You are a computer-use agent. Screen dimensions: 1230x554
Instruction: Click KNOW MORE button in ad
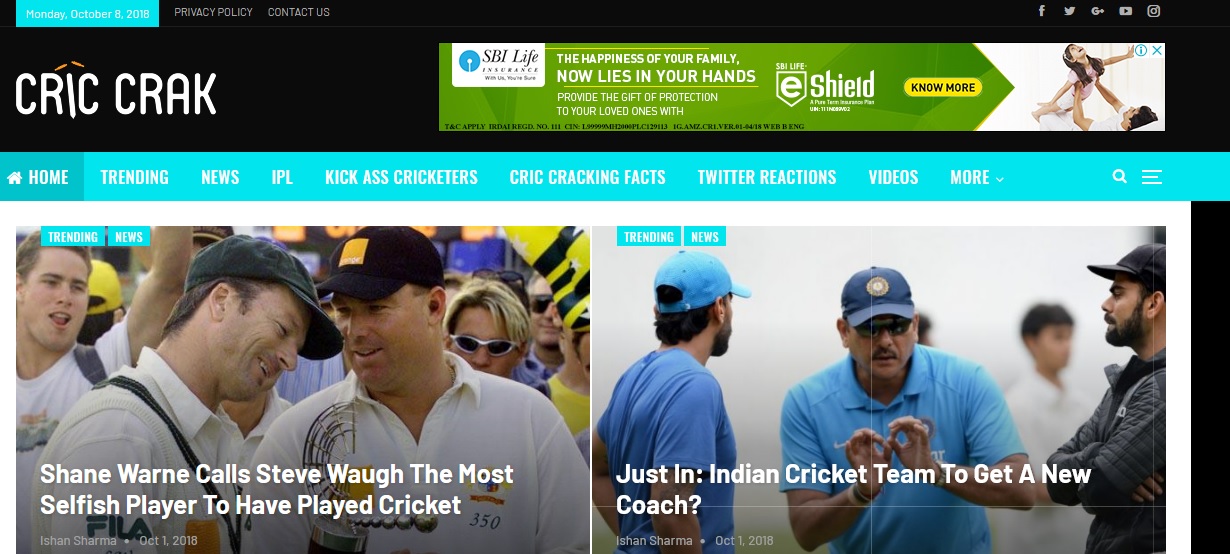(x=943, y=87)
